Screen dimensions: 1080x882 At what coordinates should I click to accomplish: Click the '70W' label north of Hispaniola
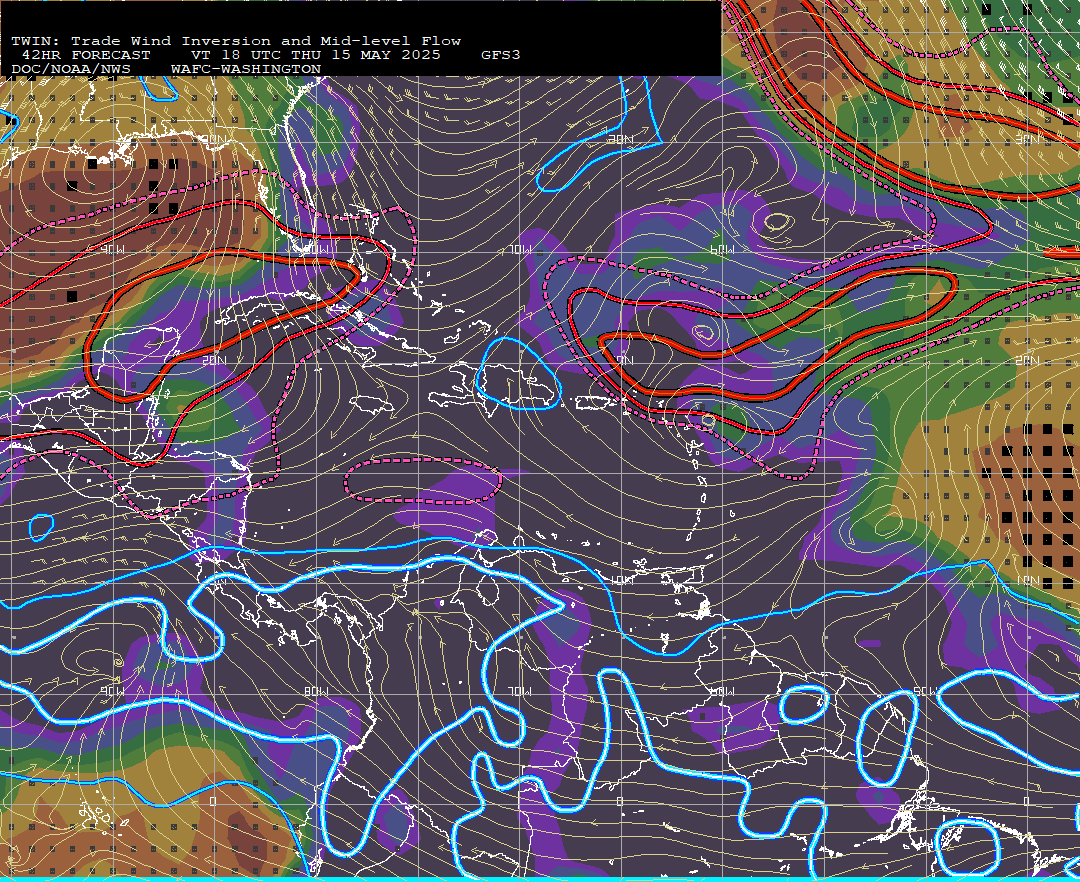coord(520,250)
